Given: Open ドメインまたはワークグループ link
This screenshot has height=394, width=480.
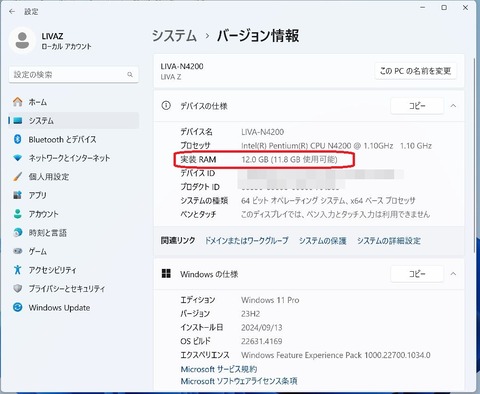Looking at the screenshot, I should tap(246, 241).
